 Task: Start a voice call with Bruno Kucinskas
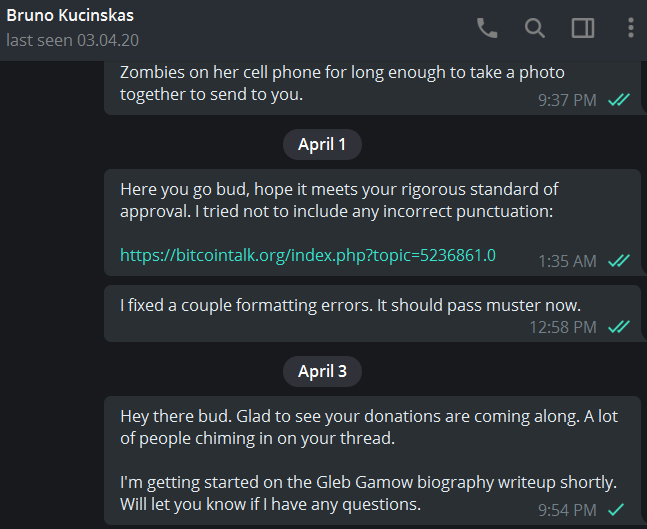coord(487,28)
